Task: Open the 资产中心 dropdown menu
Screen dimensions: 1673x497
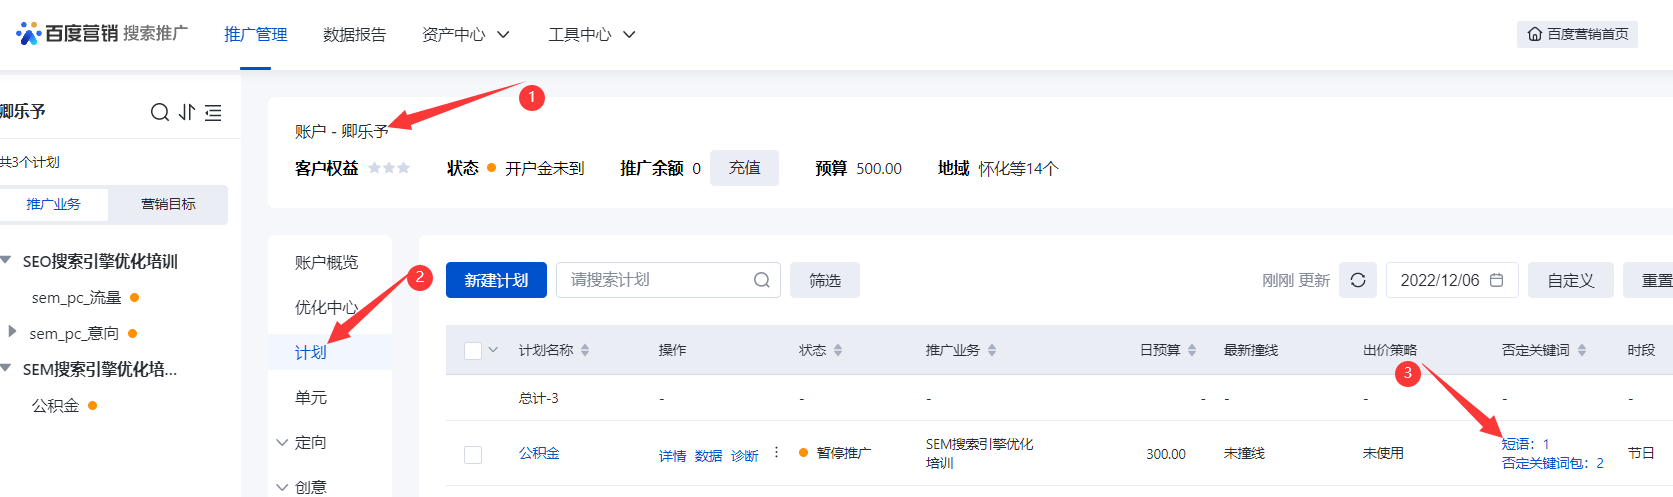Action: pyautogui.click(x=465, y=34)
